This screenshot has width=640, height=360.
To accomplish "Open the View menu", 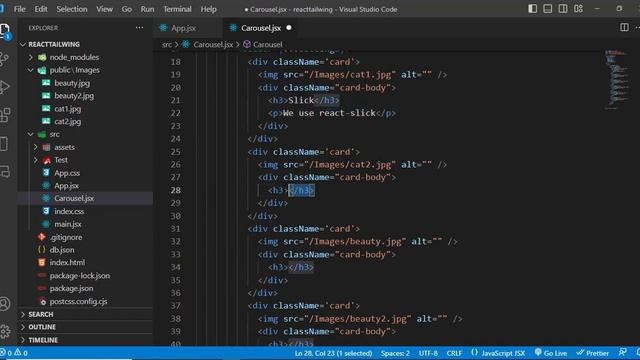I will tap(104, 9).
